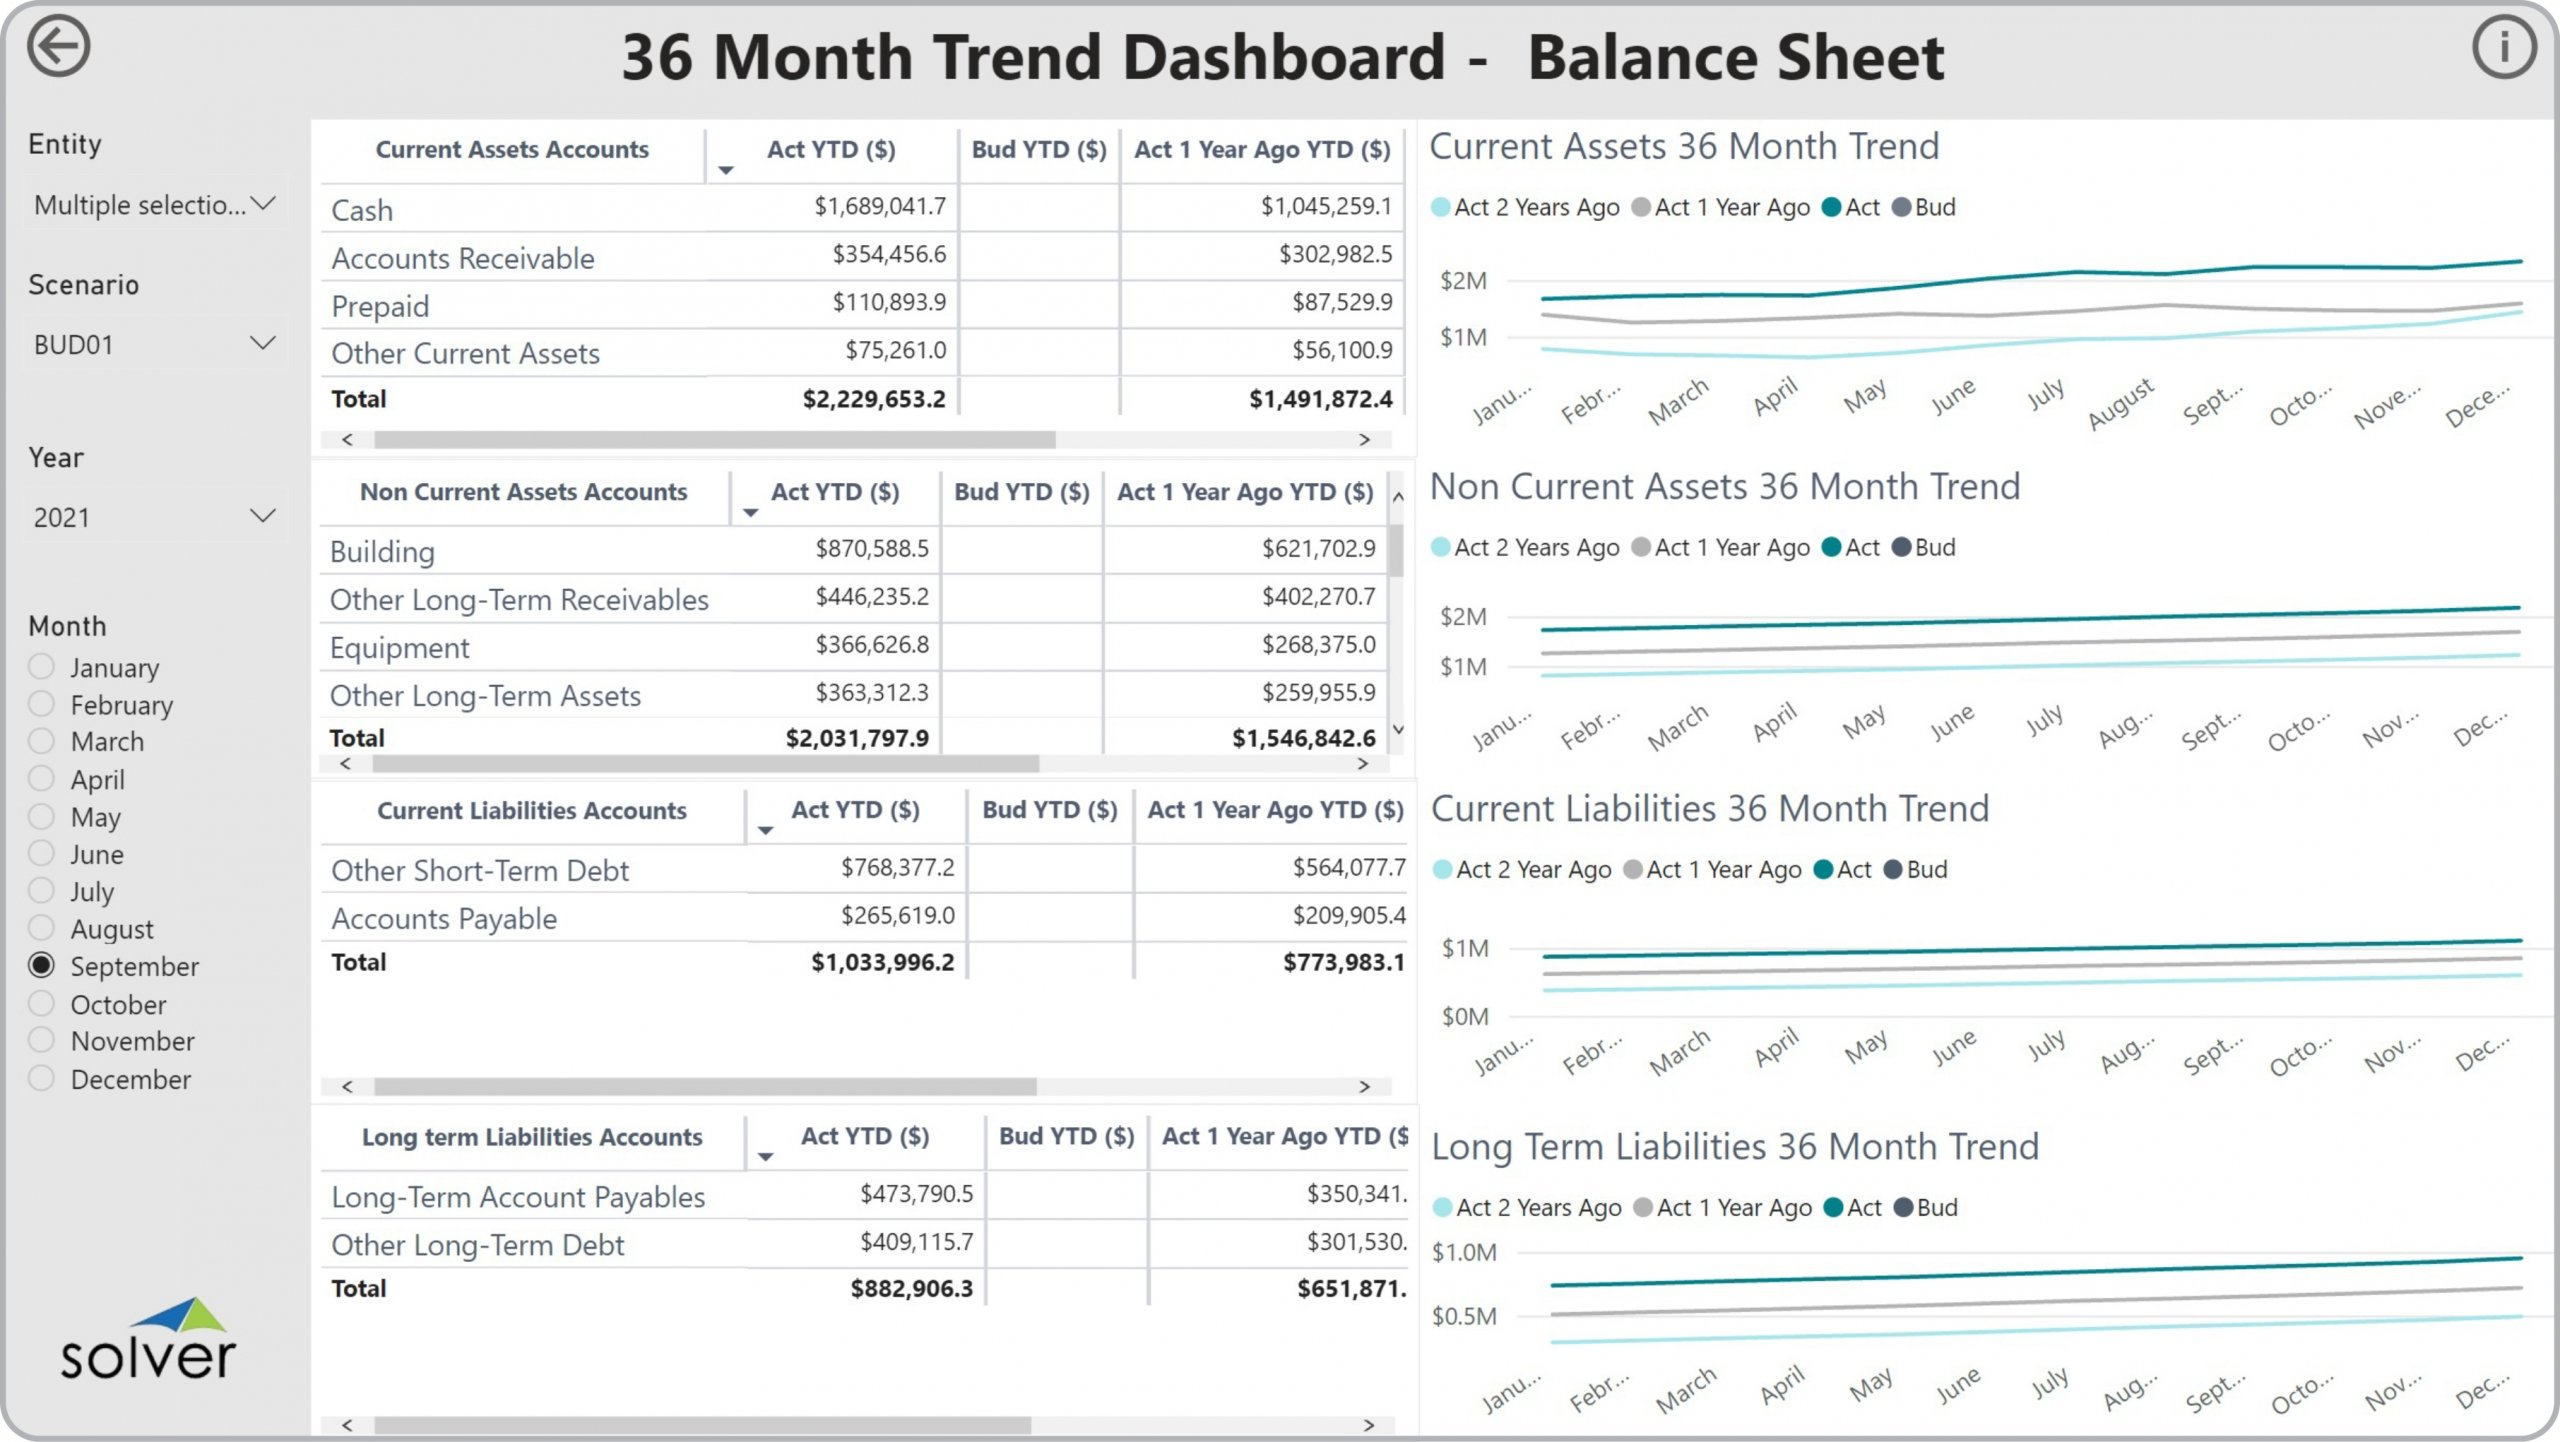Click sort arrow beside Non Current Assets Accounts

tap(750, 513)
